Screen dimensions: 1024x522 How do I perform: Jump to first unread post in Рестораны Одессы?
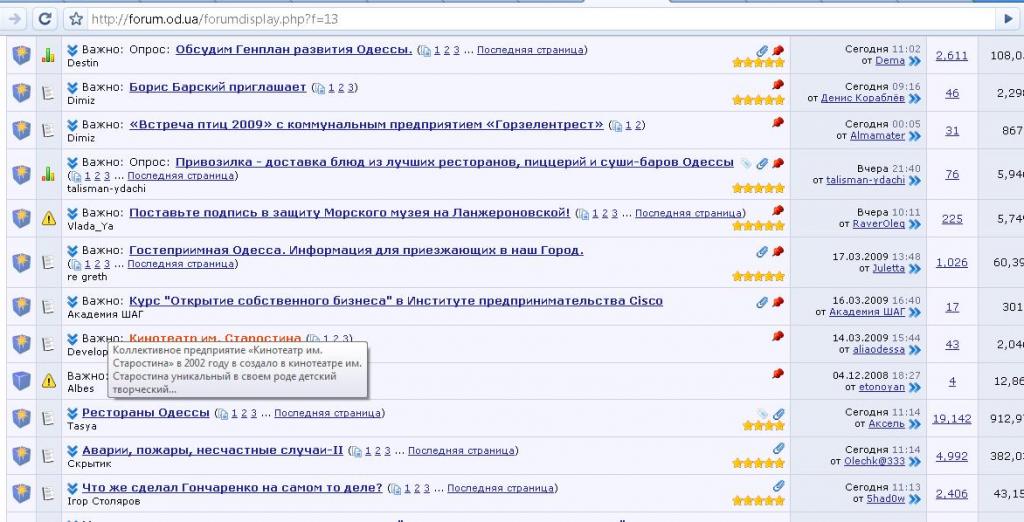coord(73,413)
